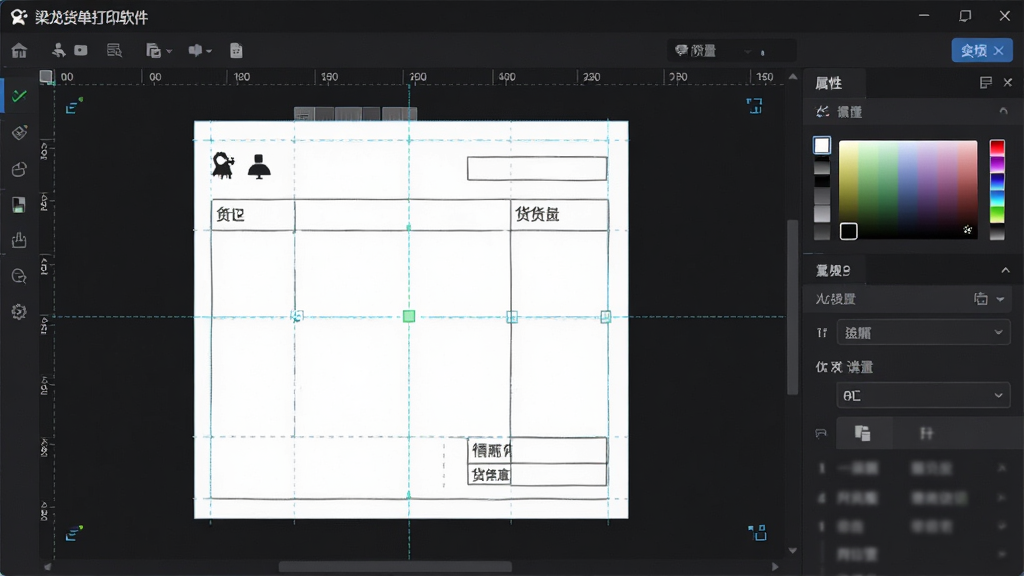Screen dimensions: 1024x576
Task: Click the save disk icon in left sidebar
Action: [x=19, y=205]
